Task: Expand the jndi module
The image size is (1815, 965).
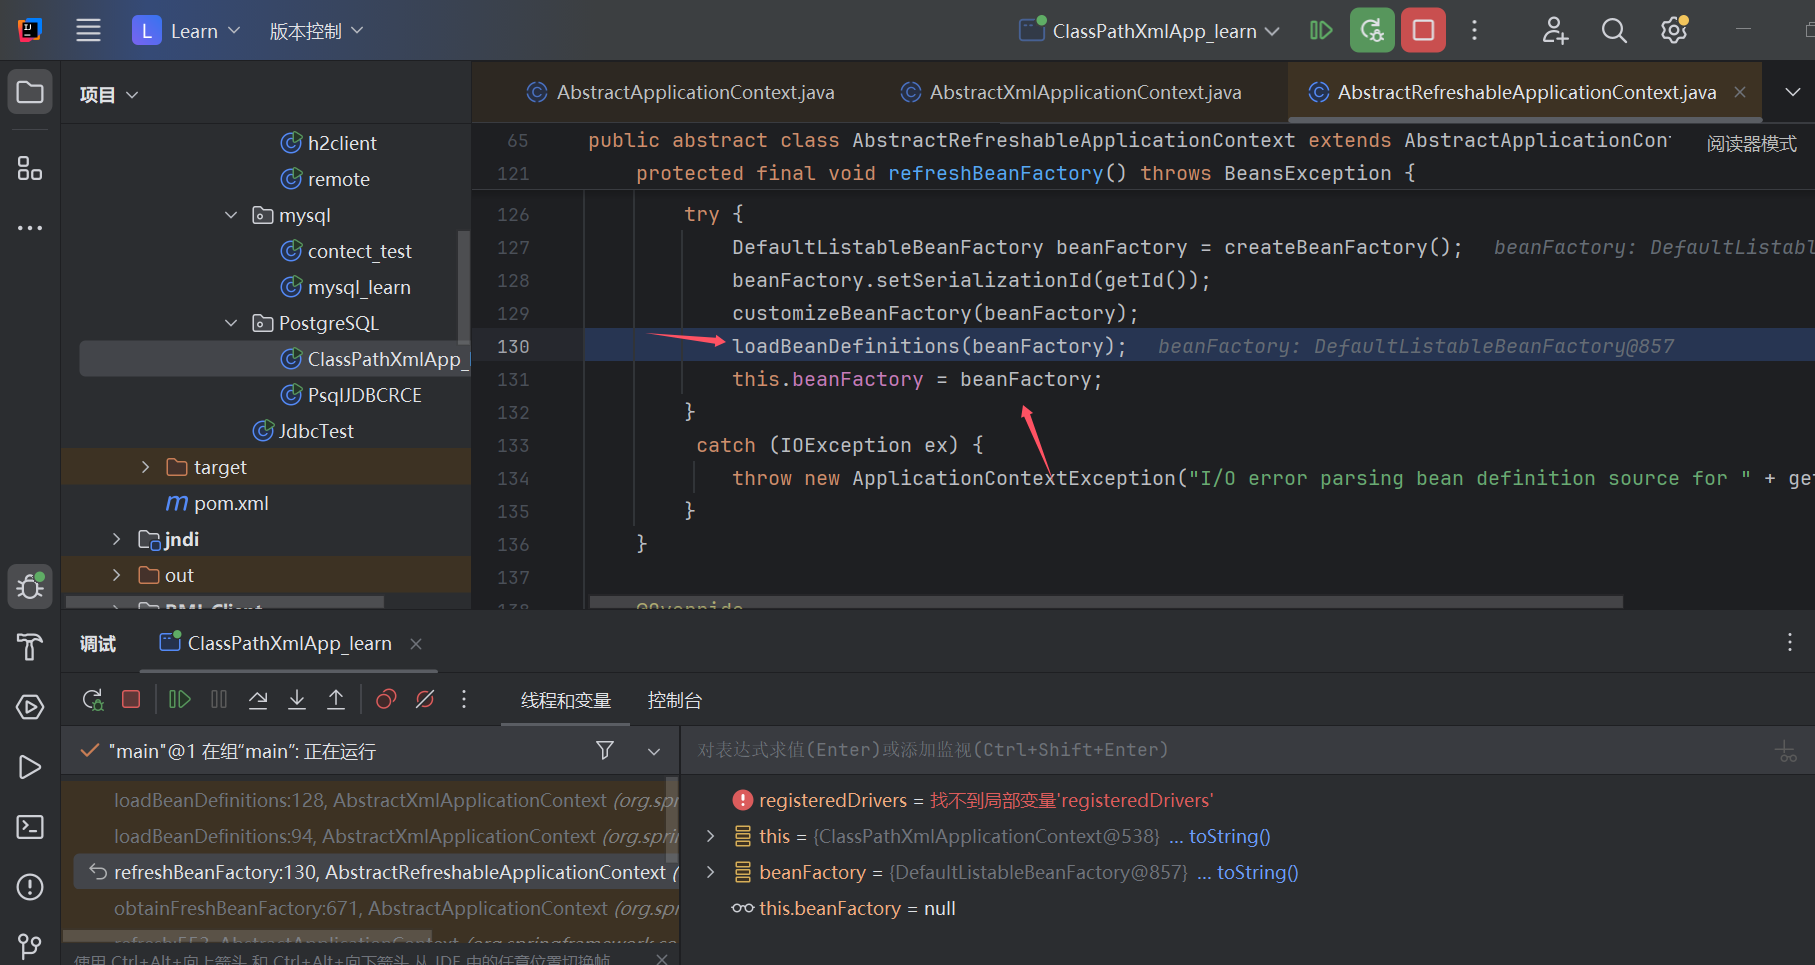Action: coord(116,539)
